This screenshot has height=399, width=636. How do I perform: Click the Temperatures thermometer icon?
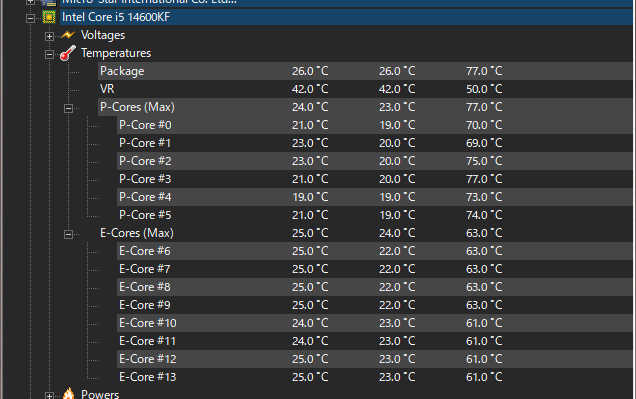click(x=68, y=53)
